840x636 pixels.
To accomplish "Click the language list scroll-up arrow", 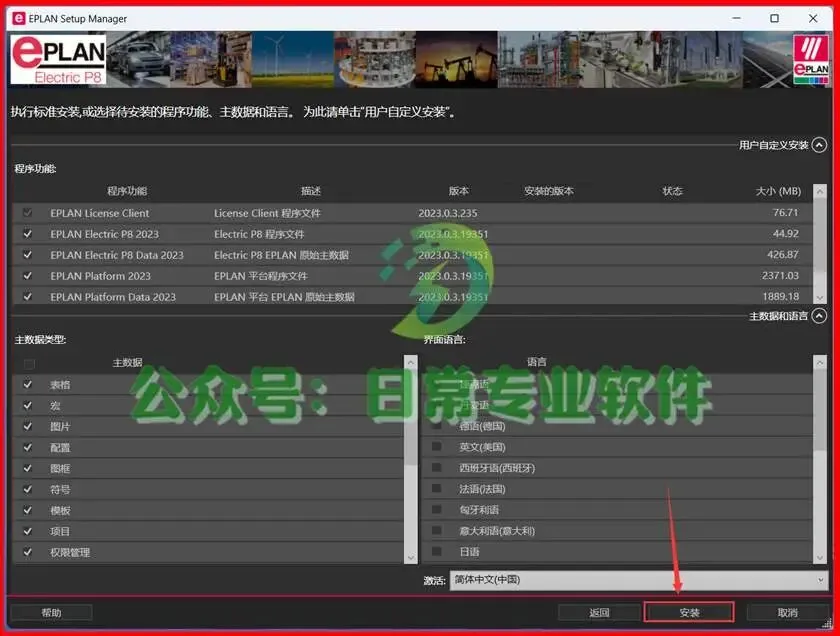I will point(820,362).
